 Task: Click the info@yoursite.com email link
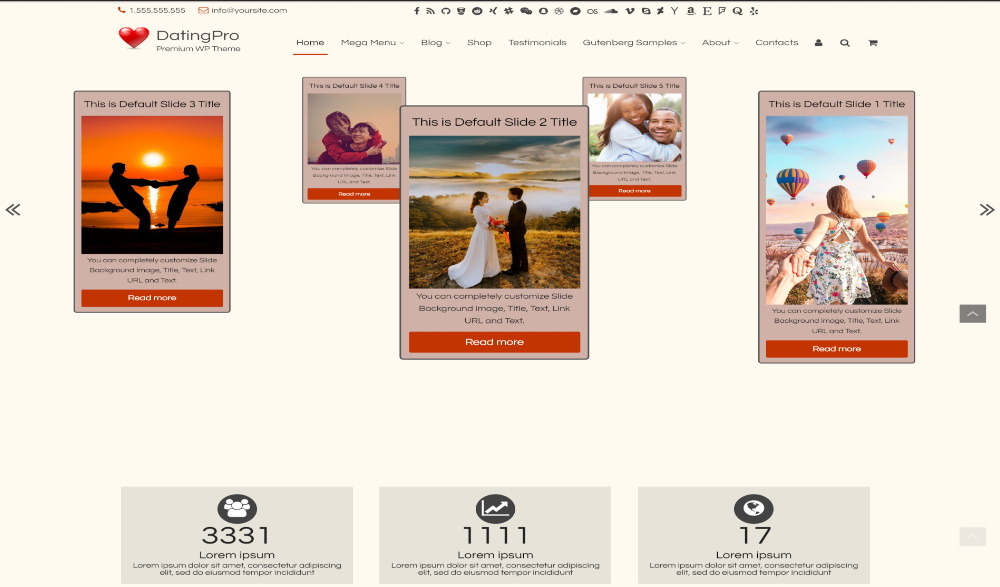243,10
